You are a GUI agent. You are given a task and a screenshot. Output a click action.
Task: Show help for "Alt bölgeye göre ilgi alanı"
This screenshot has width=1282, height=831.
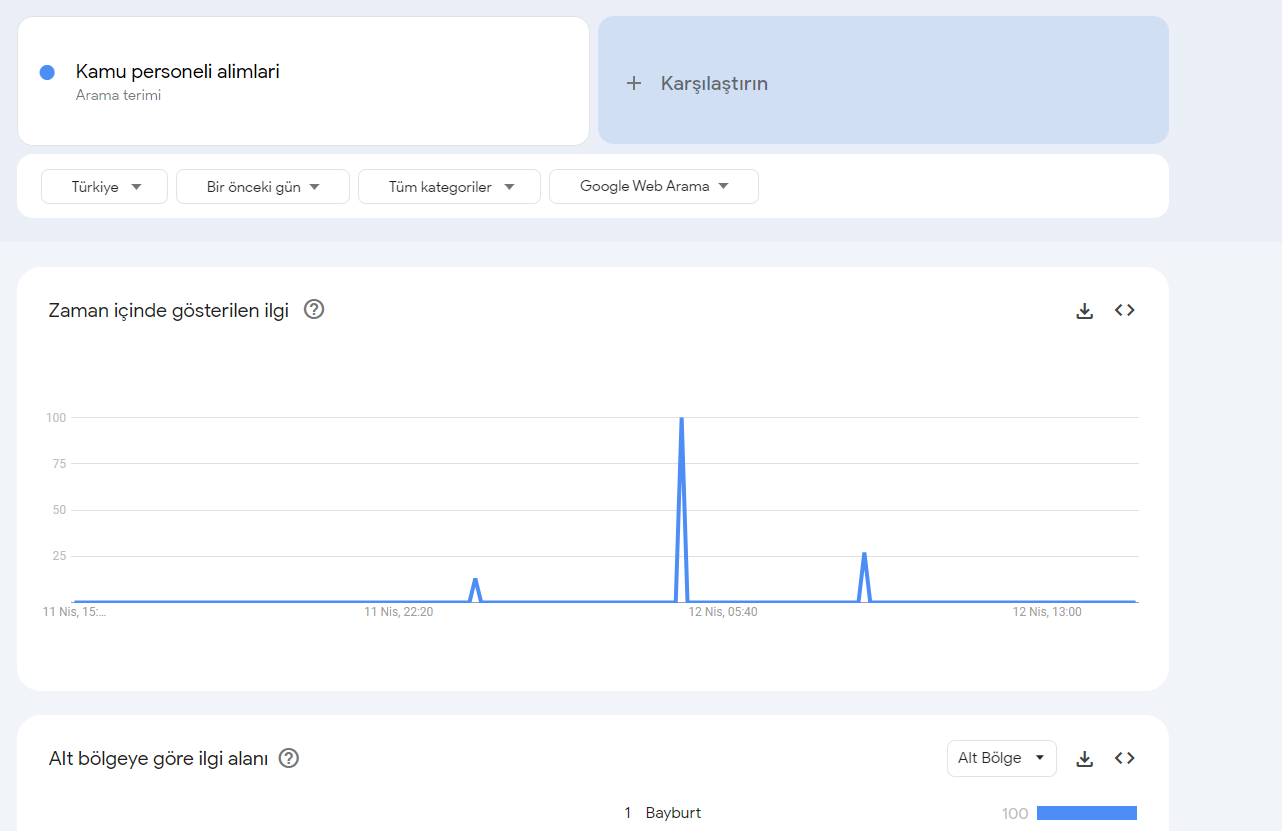289,758
